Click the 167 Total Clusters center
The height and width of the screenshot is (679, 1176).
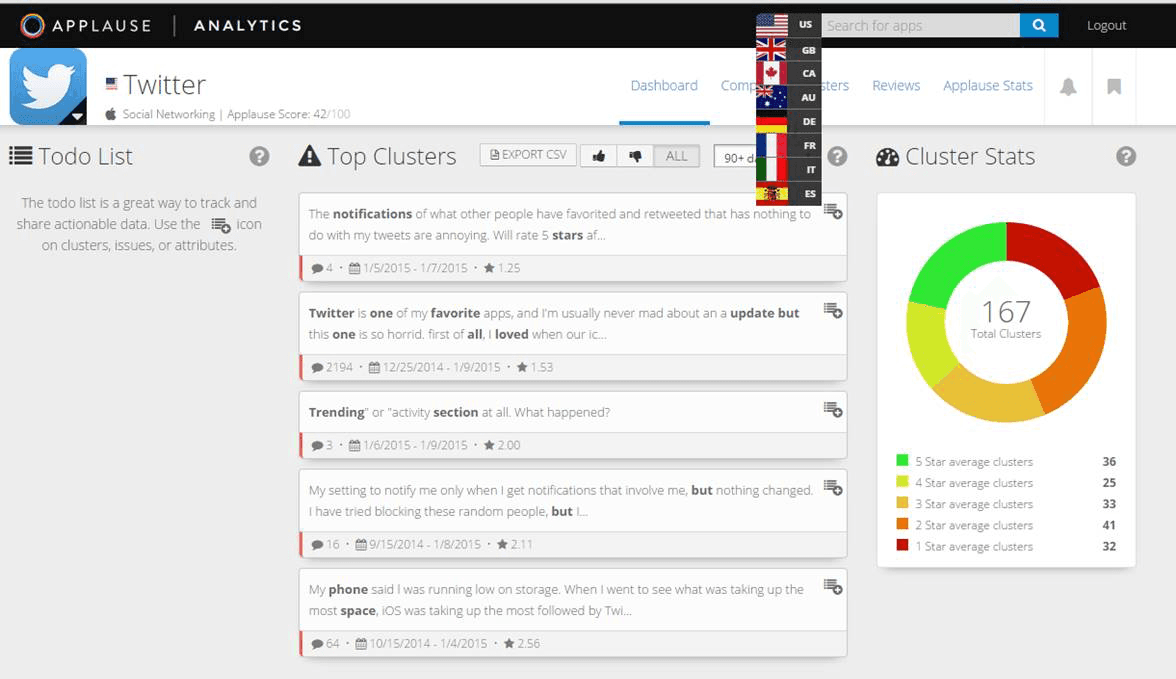(1006, 320)
